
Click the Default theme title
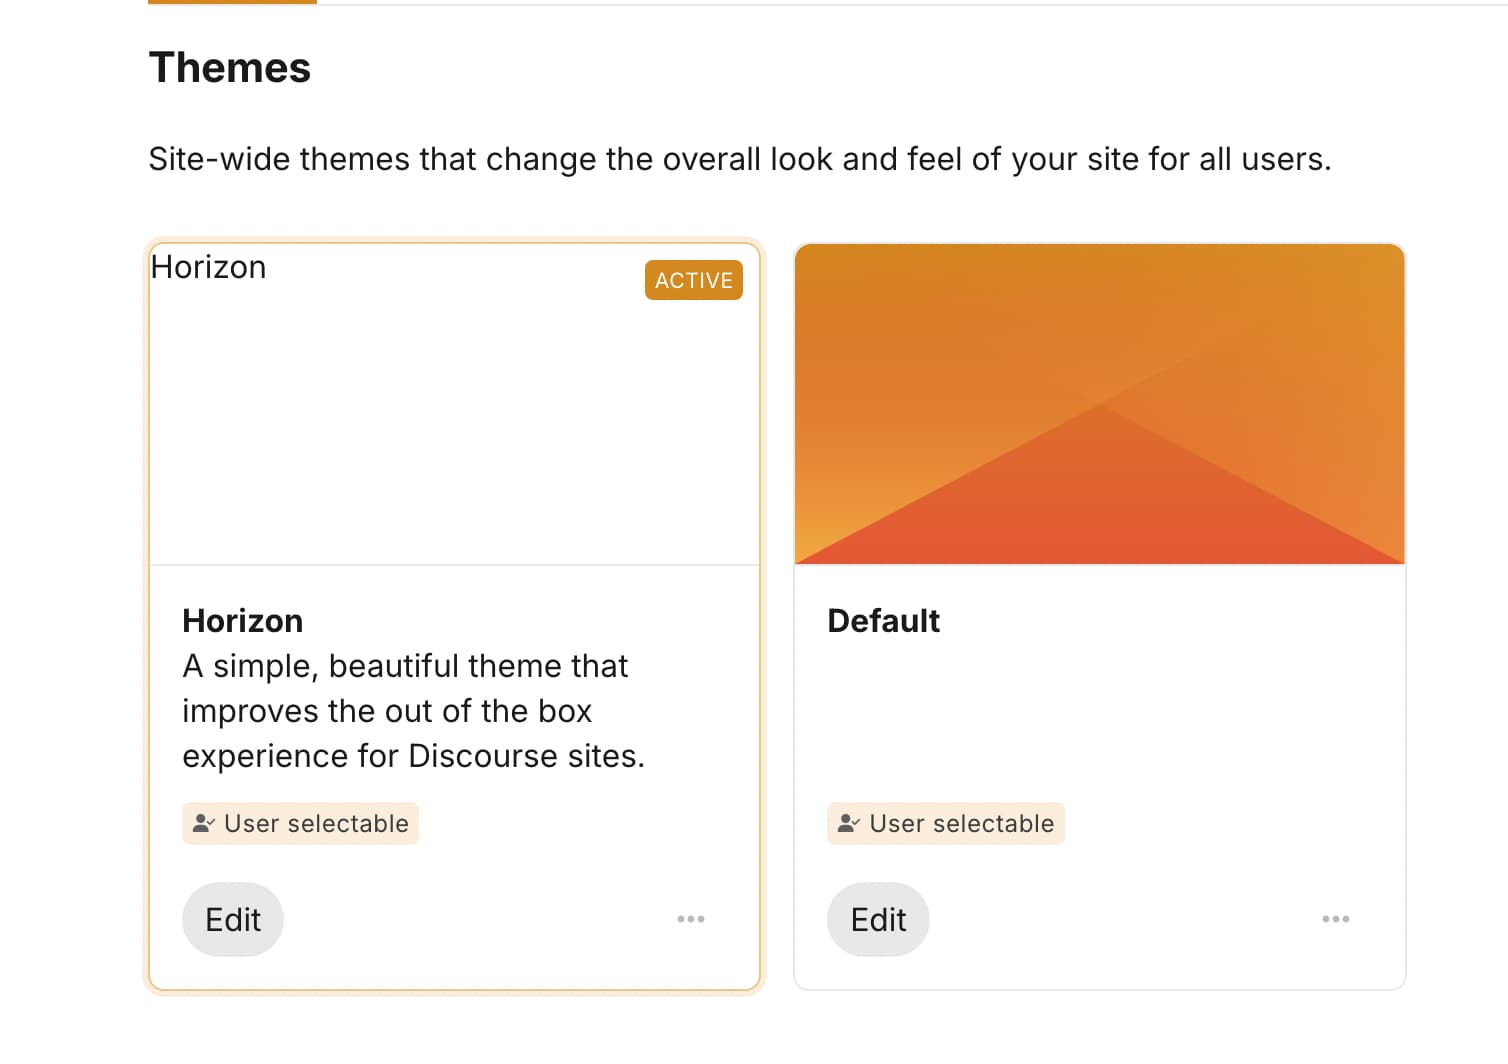point(884,621)
